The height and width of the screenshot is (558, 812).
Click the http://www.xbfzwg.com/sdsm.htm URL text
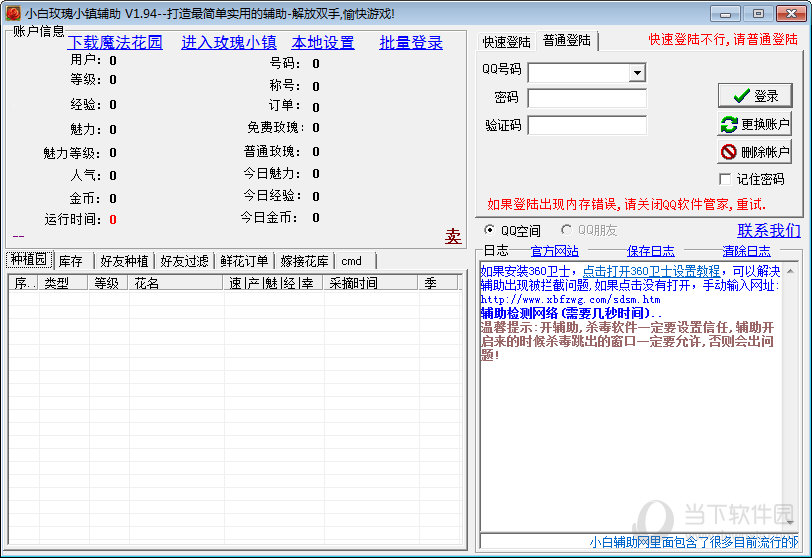click(x=570, y=299)
